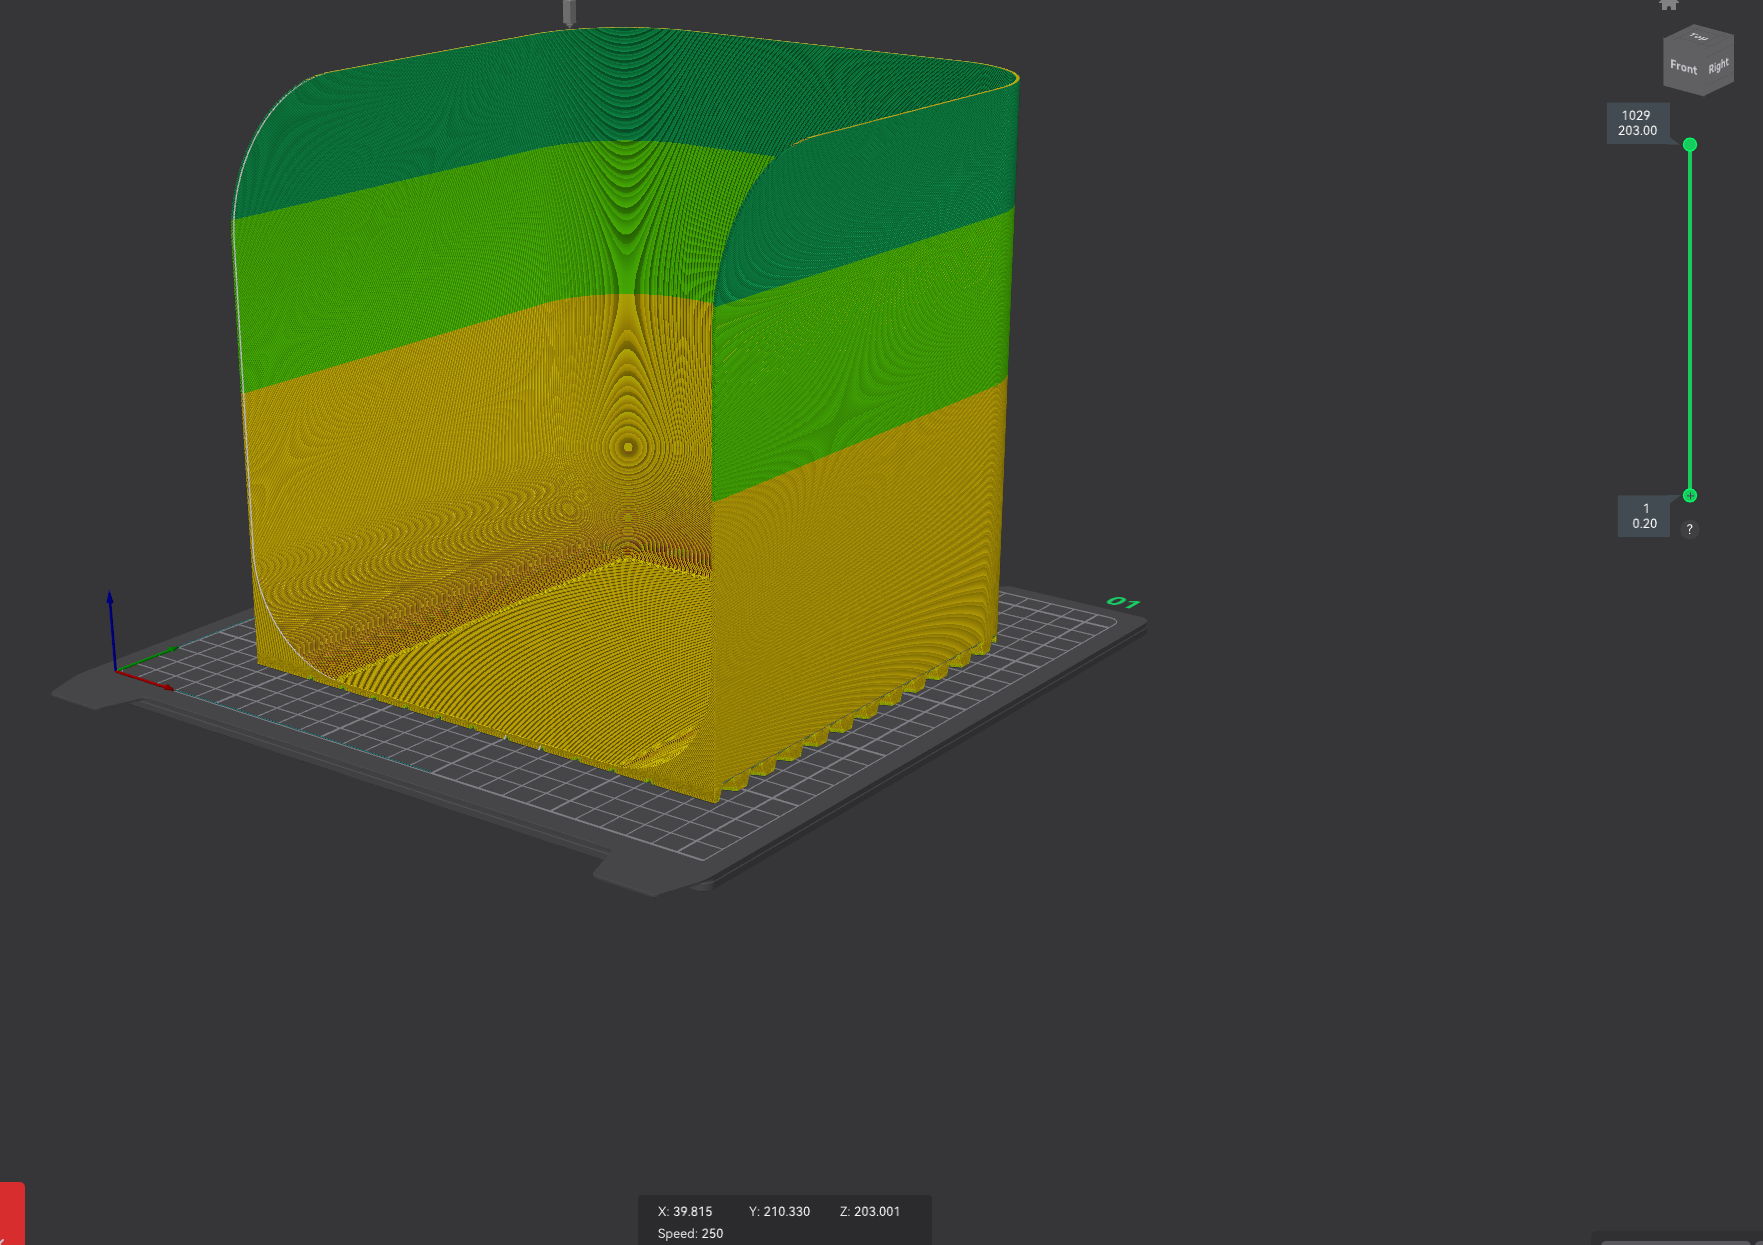The image size is (1763, 1245).
Task: Click the plus icon on lower slider handle
Action: [x=1689, y=496]
